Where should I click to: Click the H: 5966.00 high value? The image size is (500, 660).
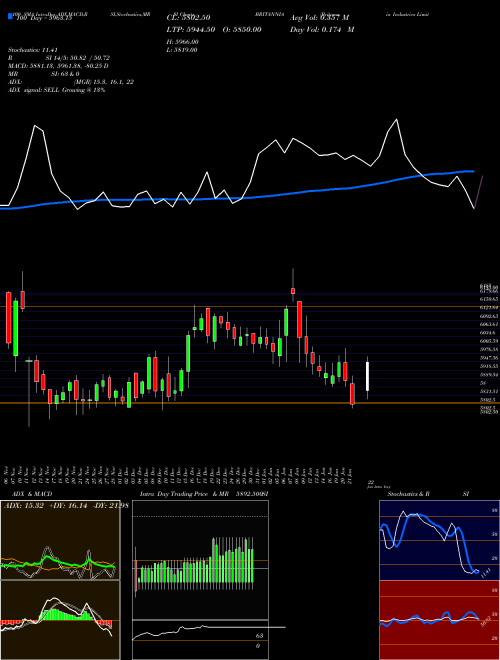[x=183, y=42]
